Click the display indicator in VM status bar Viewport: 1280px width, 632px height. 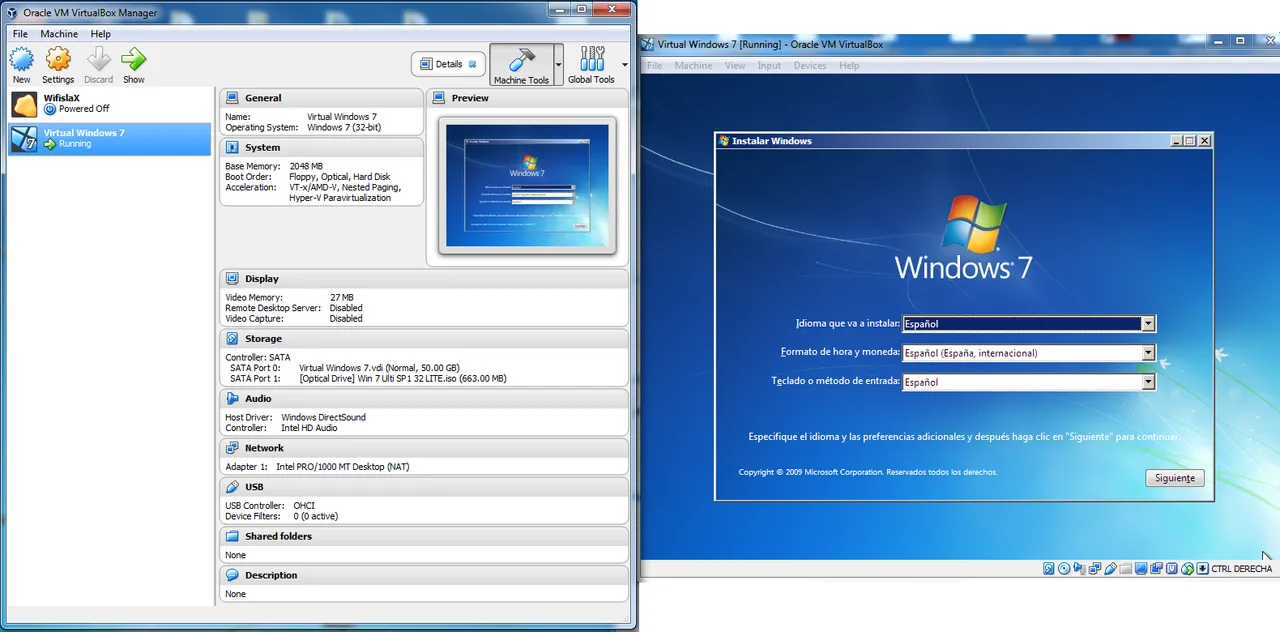click(x=1141, y=568)
